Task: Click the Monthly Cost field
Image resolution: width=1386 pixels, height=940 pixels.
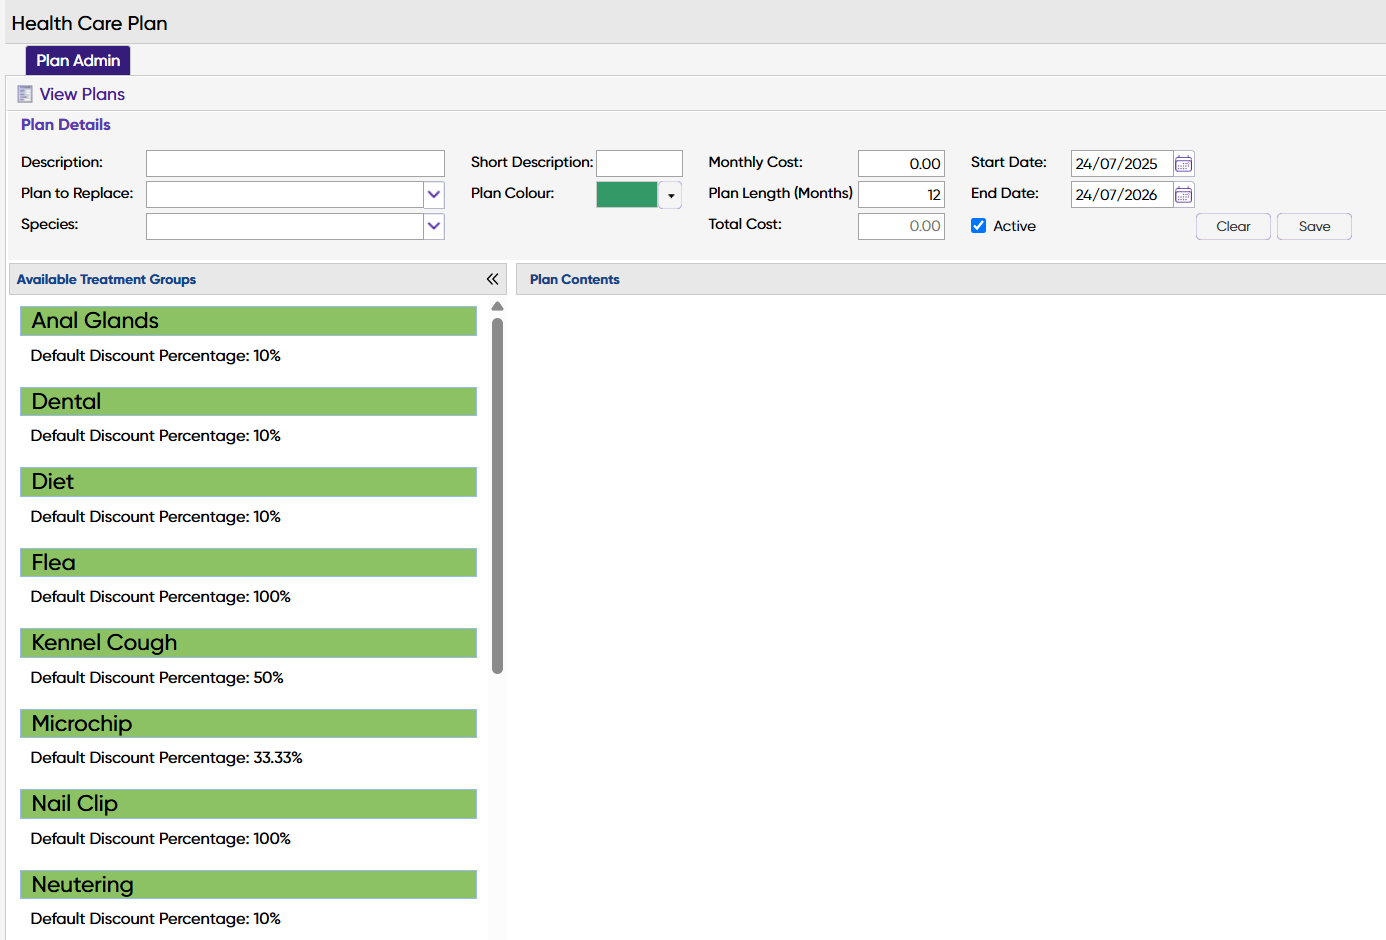Action: pyautogui.click(x=901, y=163)
